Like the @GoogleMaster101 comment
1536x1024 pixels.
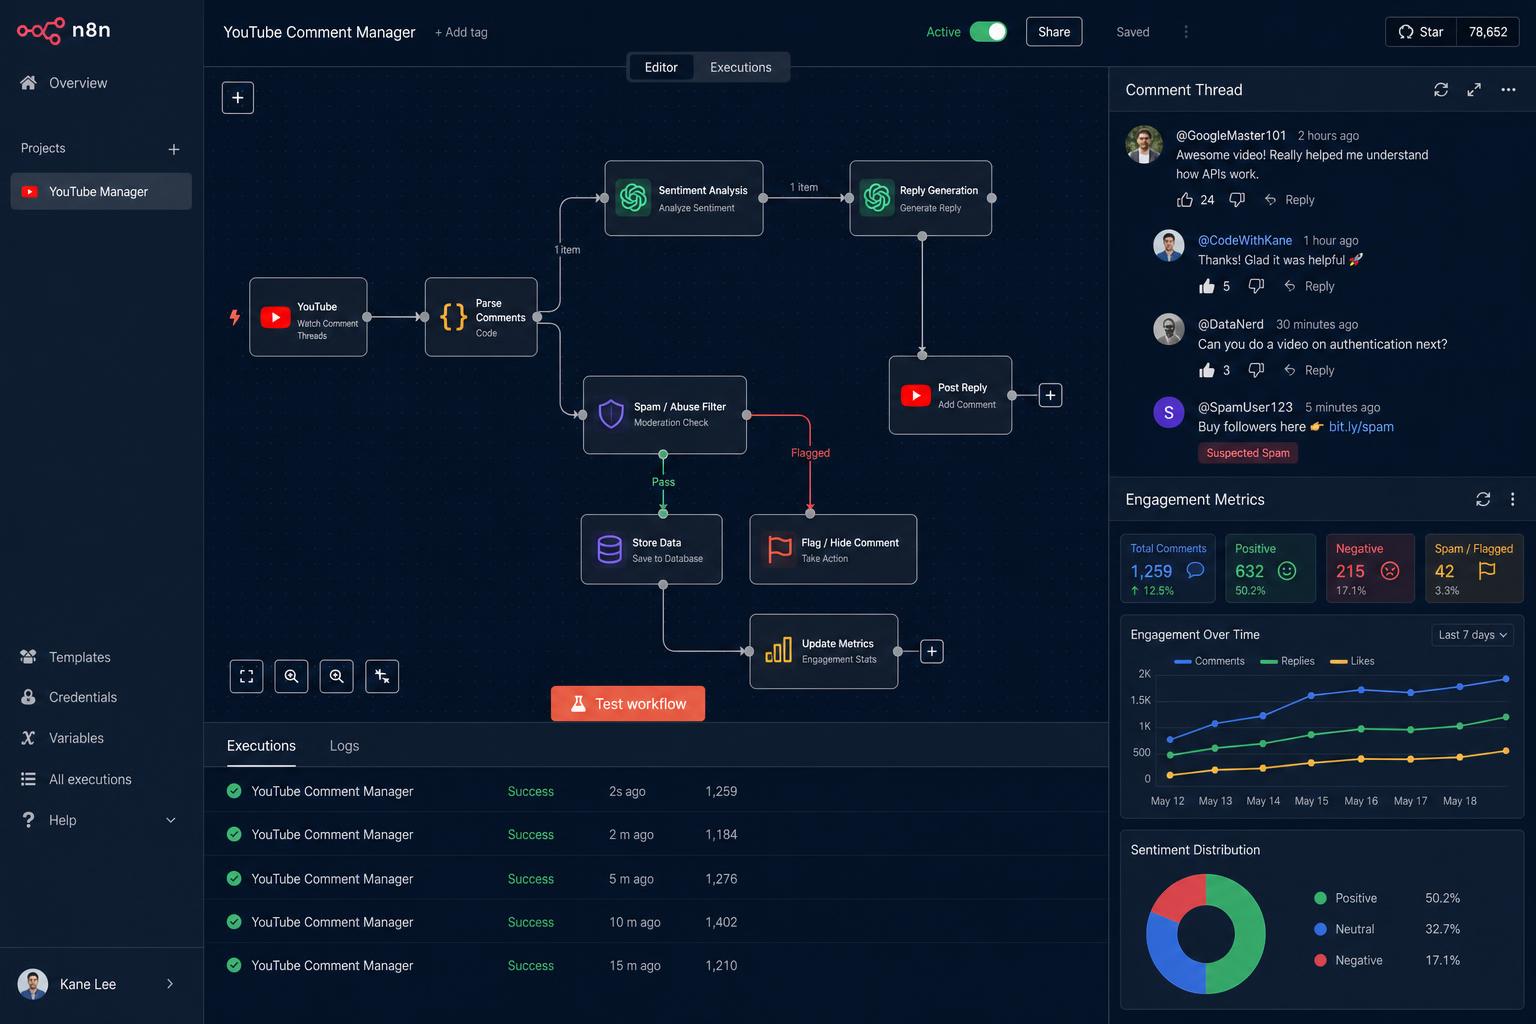tap(1185, 200)
